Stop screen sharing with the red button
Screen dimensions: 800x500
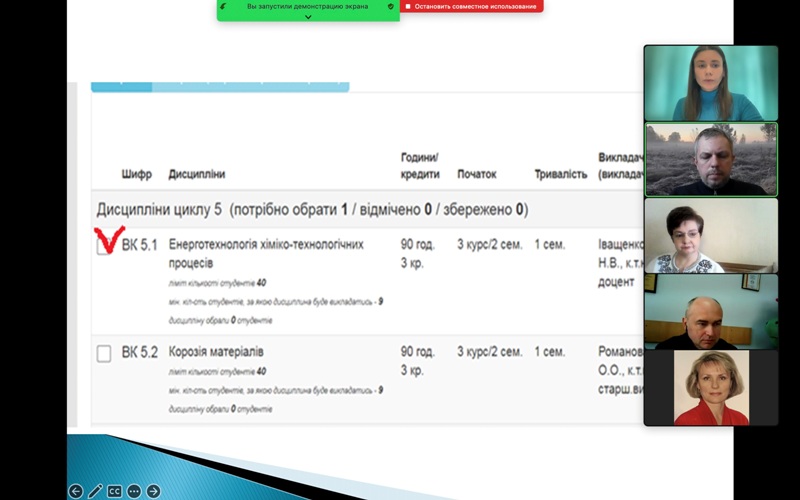pos(471,7)
